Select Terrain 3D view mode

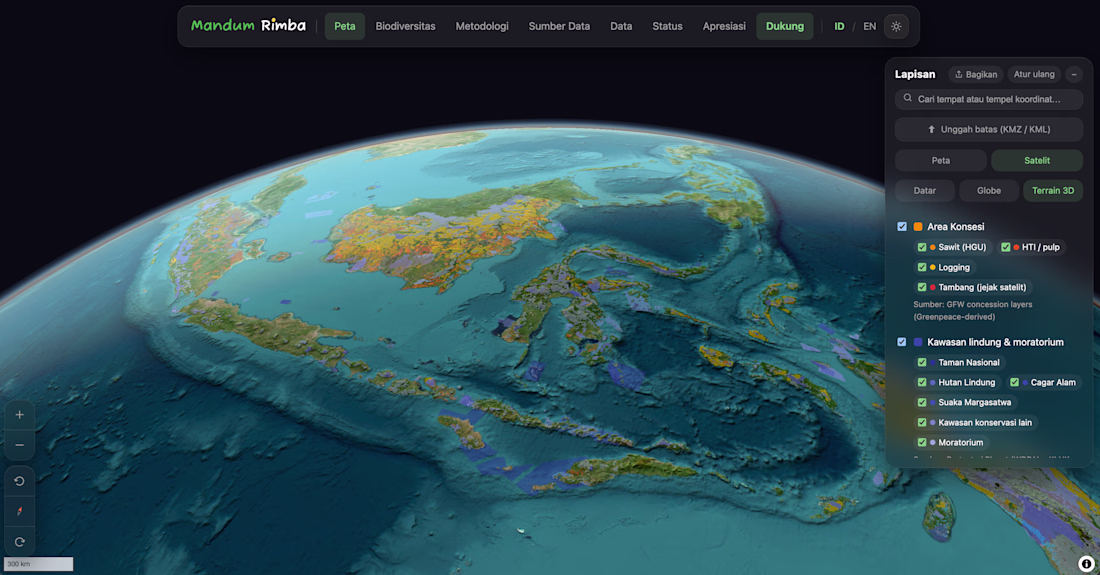pyautogui.click(x=1053, y=191)
